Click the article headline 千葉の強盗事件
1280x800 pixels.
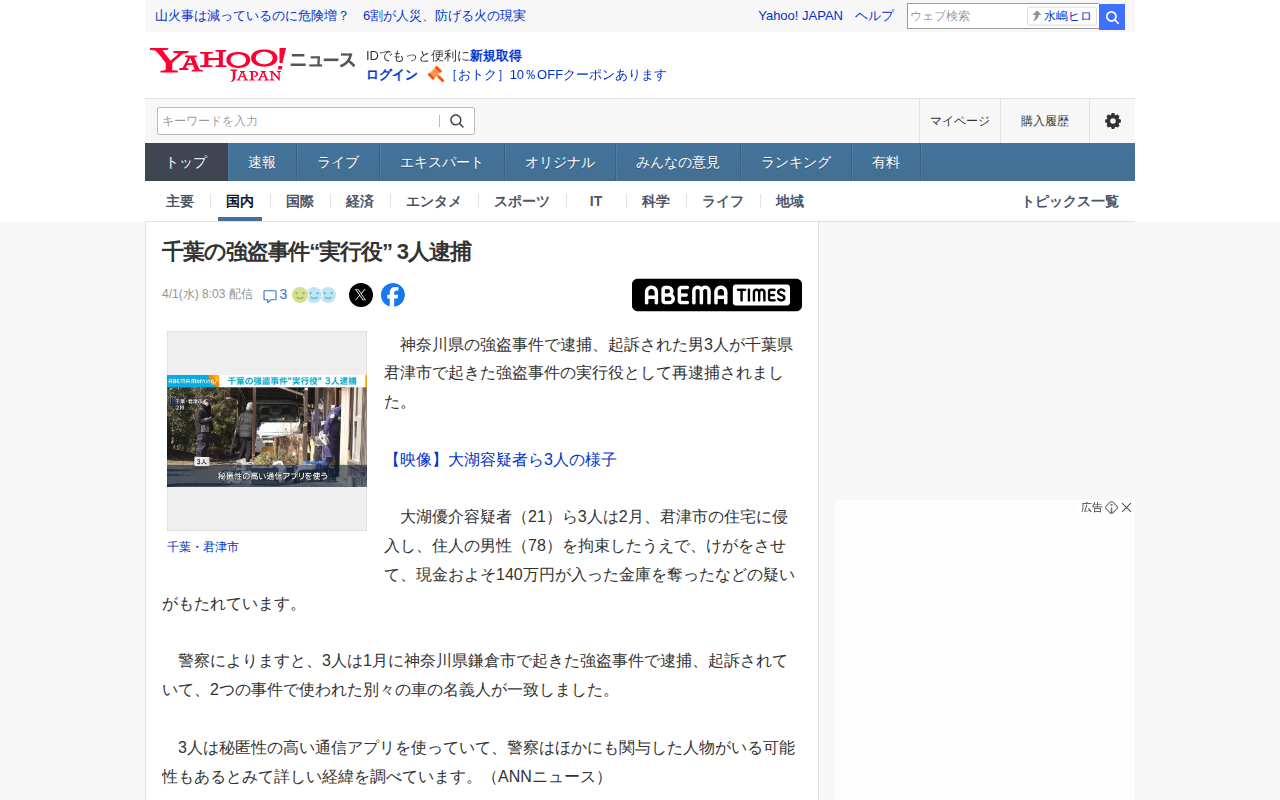(x=317, y=252)
